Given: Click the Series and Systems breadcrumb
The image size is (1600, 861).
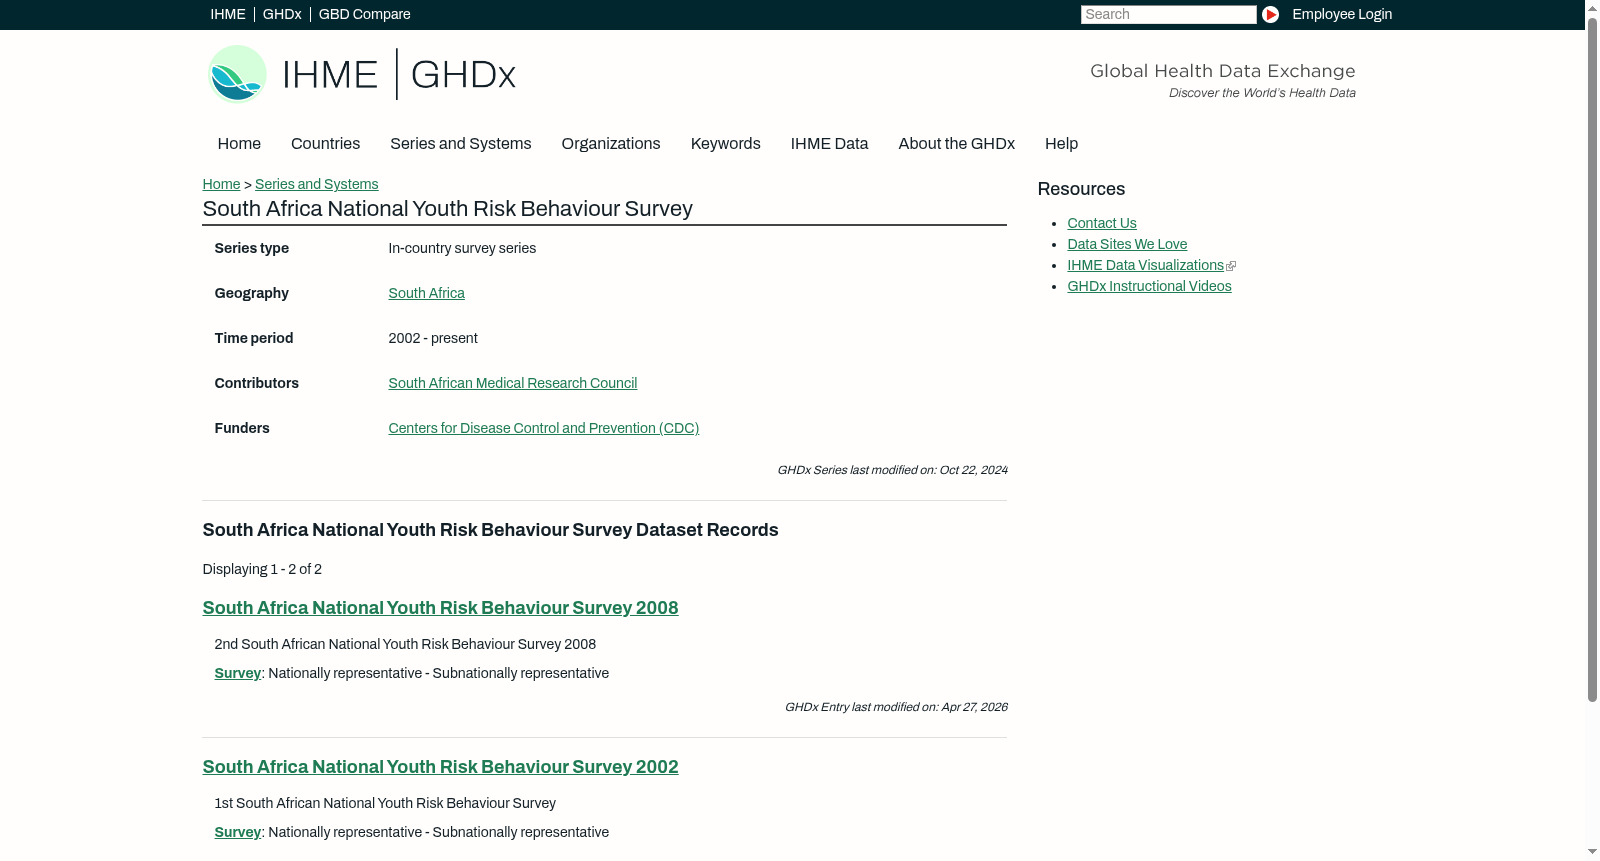Looking at the screenshot, I should [x=316, y=184].
